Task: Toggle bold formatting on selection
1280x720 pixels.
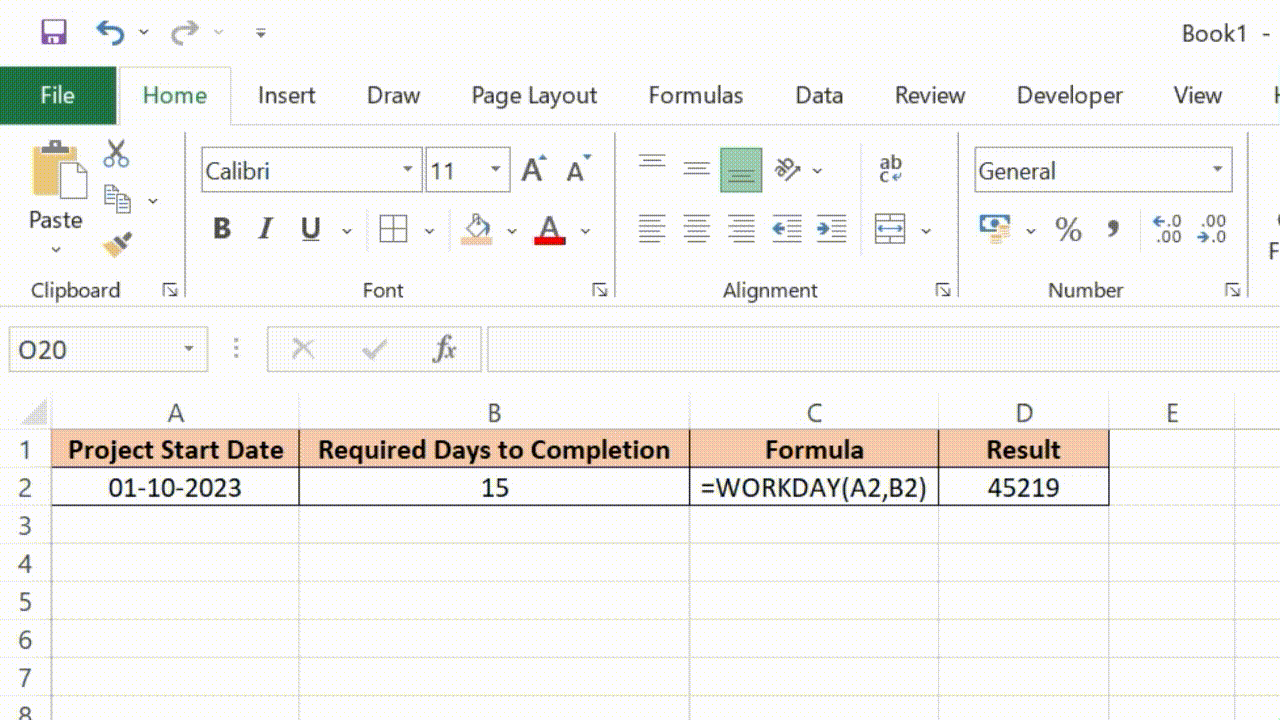Action: [221, 228]
